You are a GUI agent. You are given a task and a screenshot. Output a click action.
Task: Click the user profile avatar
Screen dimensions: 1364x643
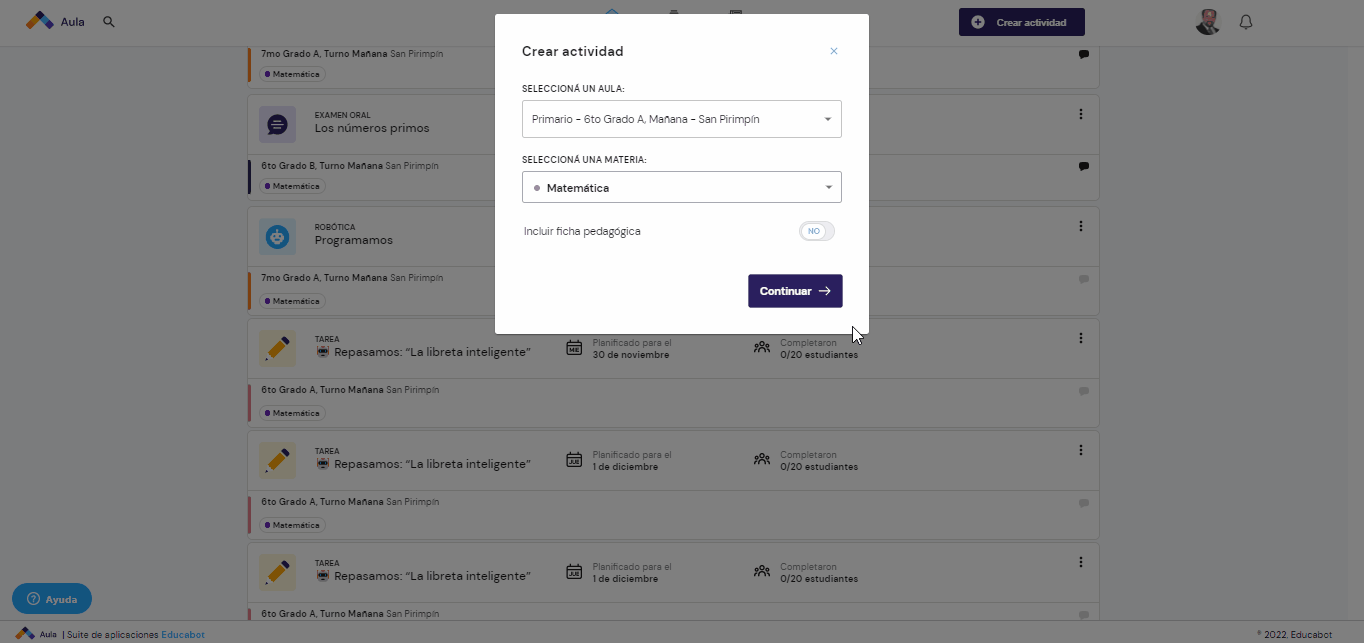[1208, 22]
